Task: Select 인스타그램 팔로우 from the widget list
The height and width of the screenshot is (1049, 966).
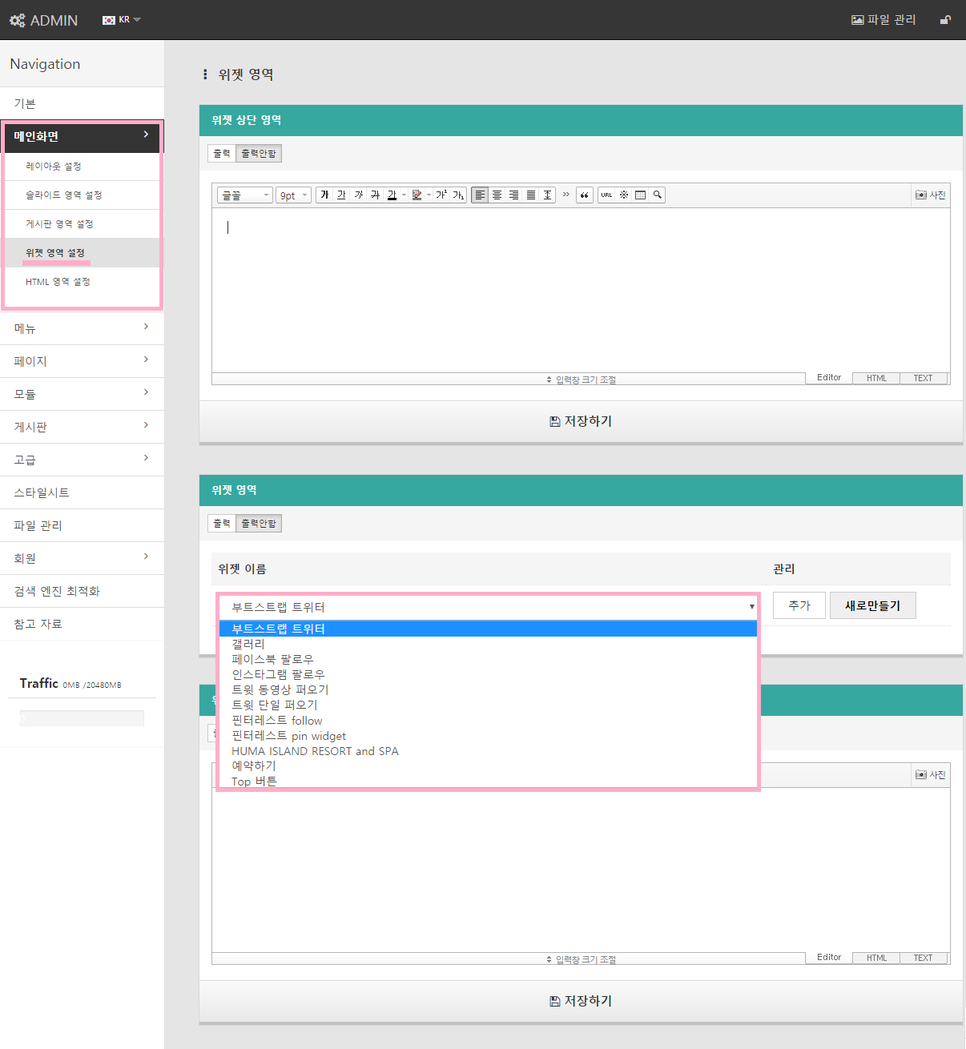Action: click(488, 674)
